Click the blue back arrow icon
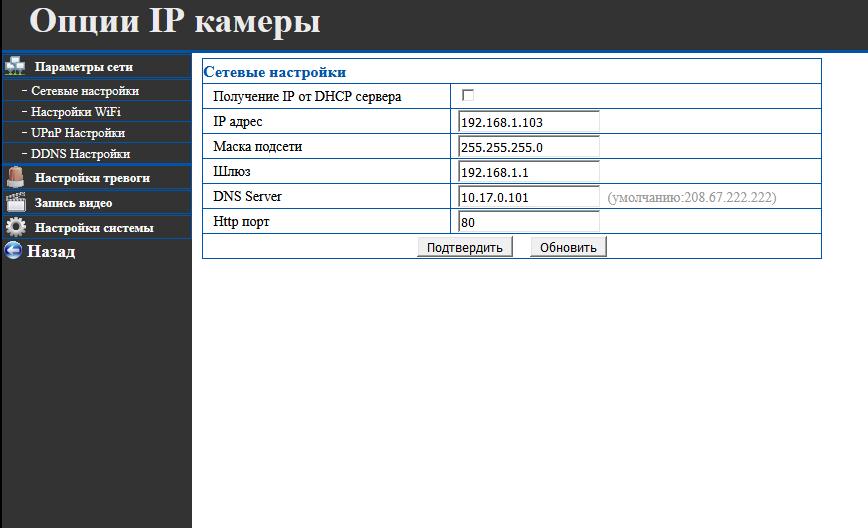This screenshot has width=868, height=528. (13, 251)
